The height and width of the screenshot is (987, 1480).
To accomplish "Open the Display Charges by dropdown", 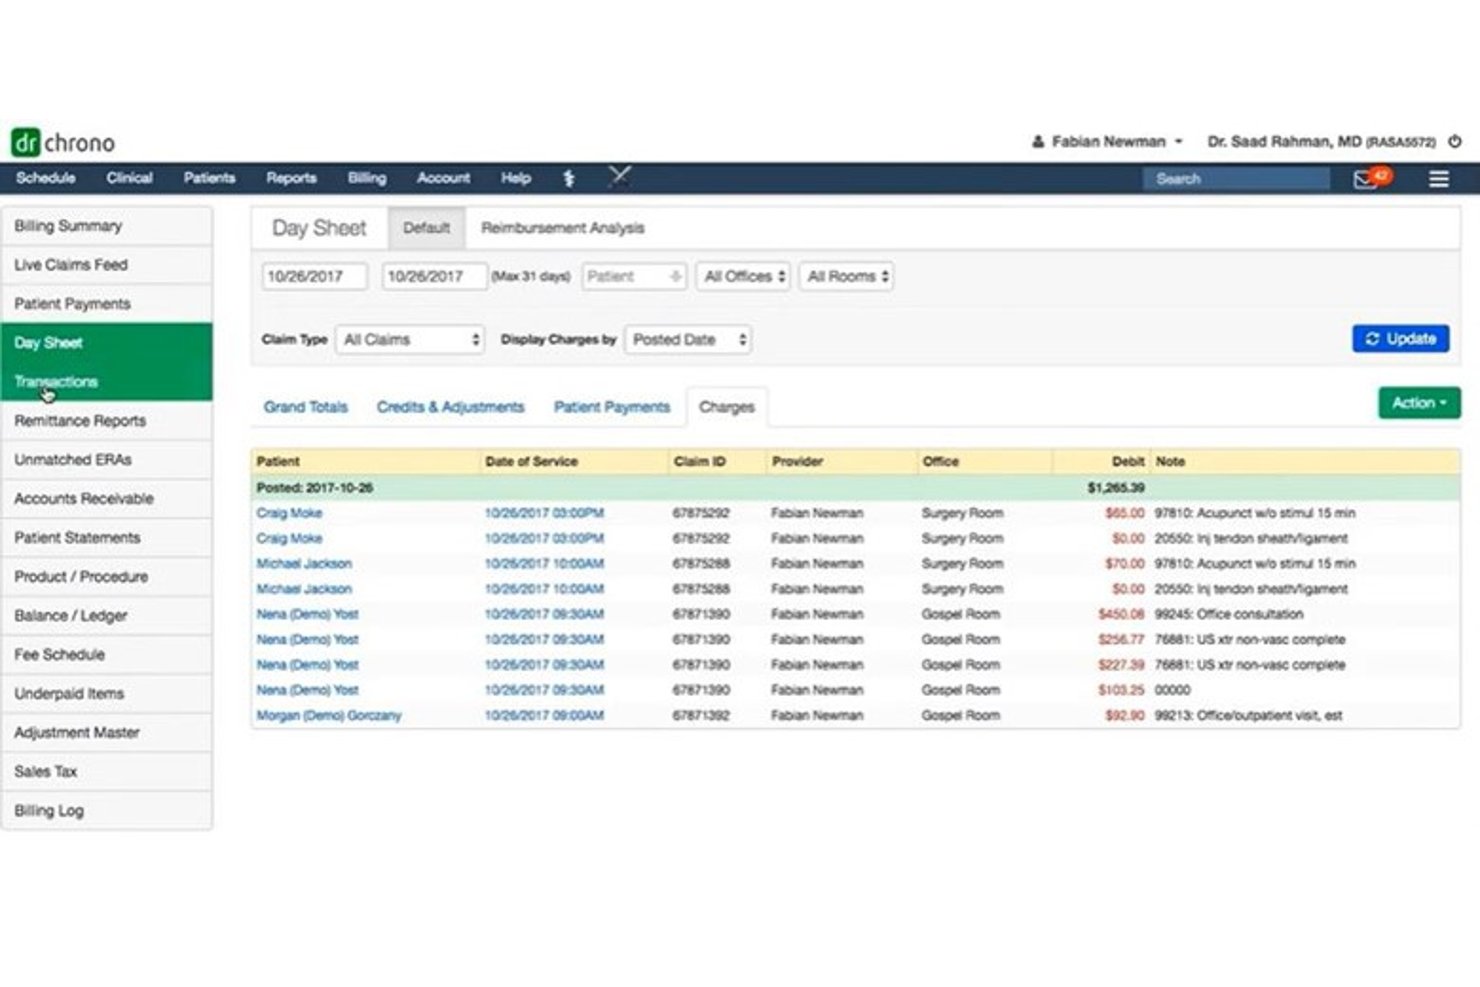I will coord(688,340).
